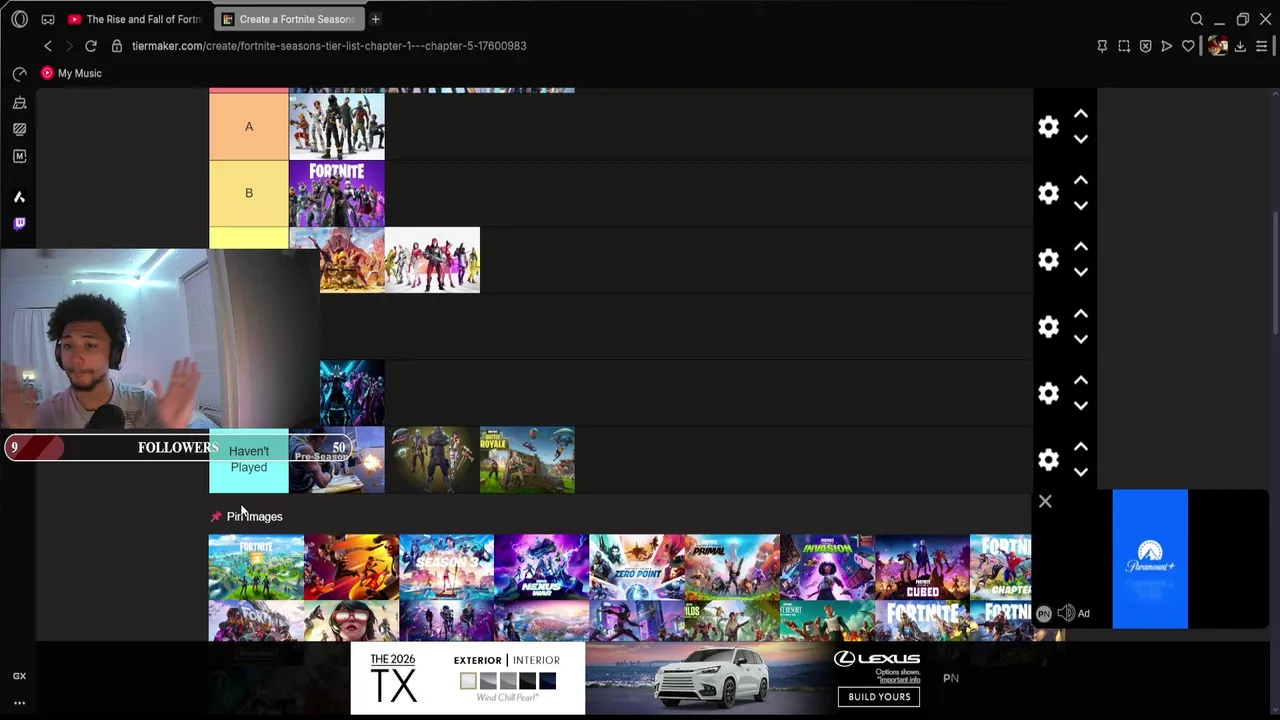Close the floating Paramount+ video ad
Image resolution: width=1280 pixels, height=720 pixels.
click(x=1045, y=501)
